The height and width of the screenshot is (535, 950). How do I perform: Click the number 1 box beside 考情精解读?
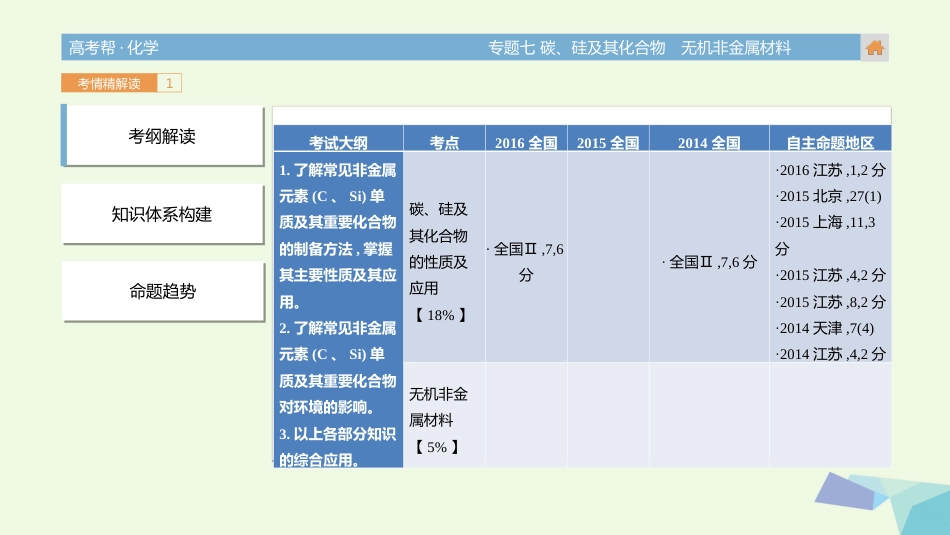point(170,83)
